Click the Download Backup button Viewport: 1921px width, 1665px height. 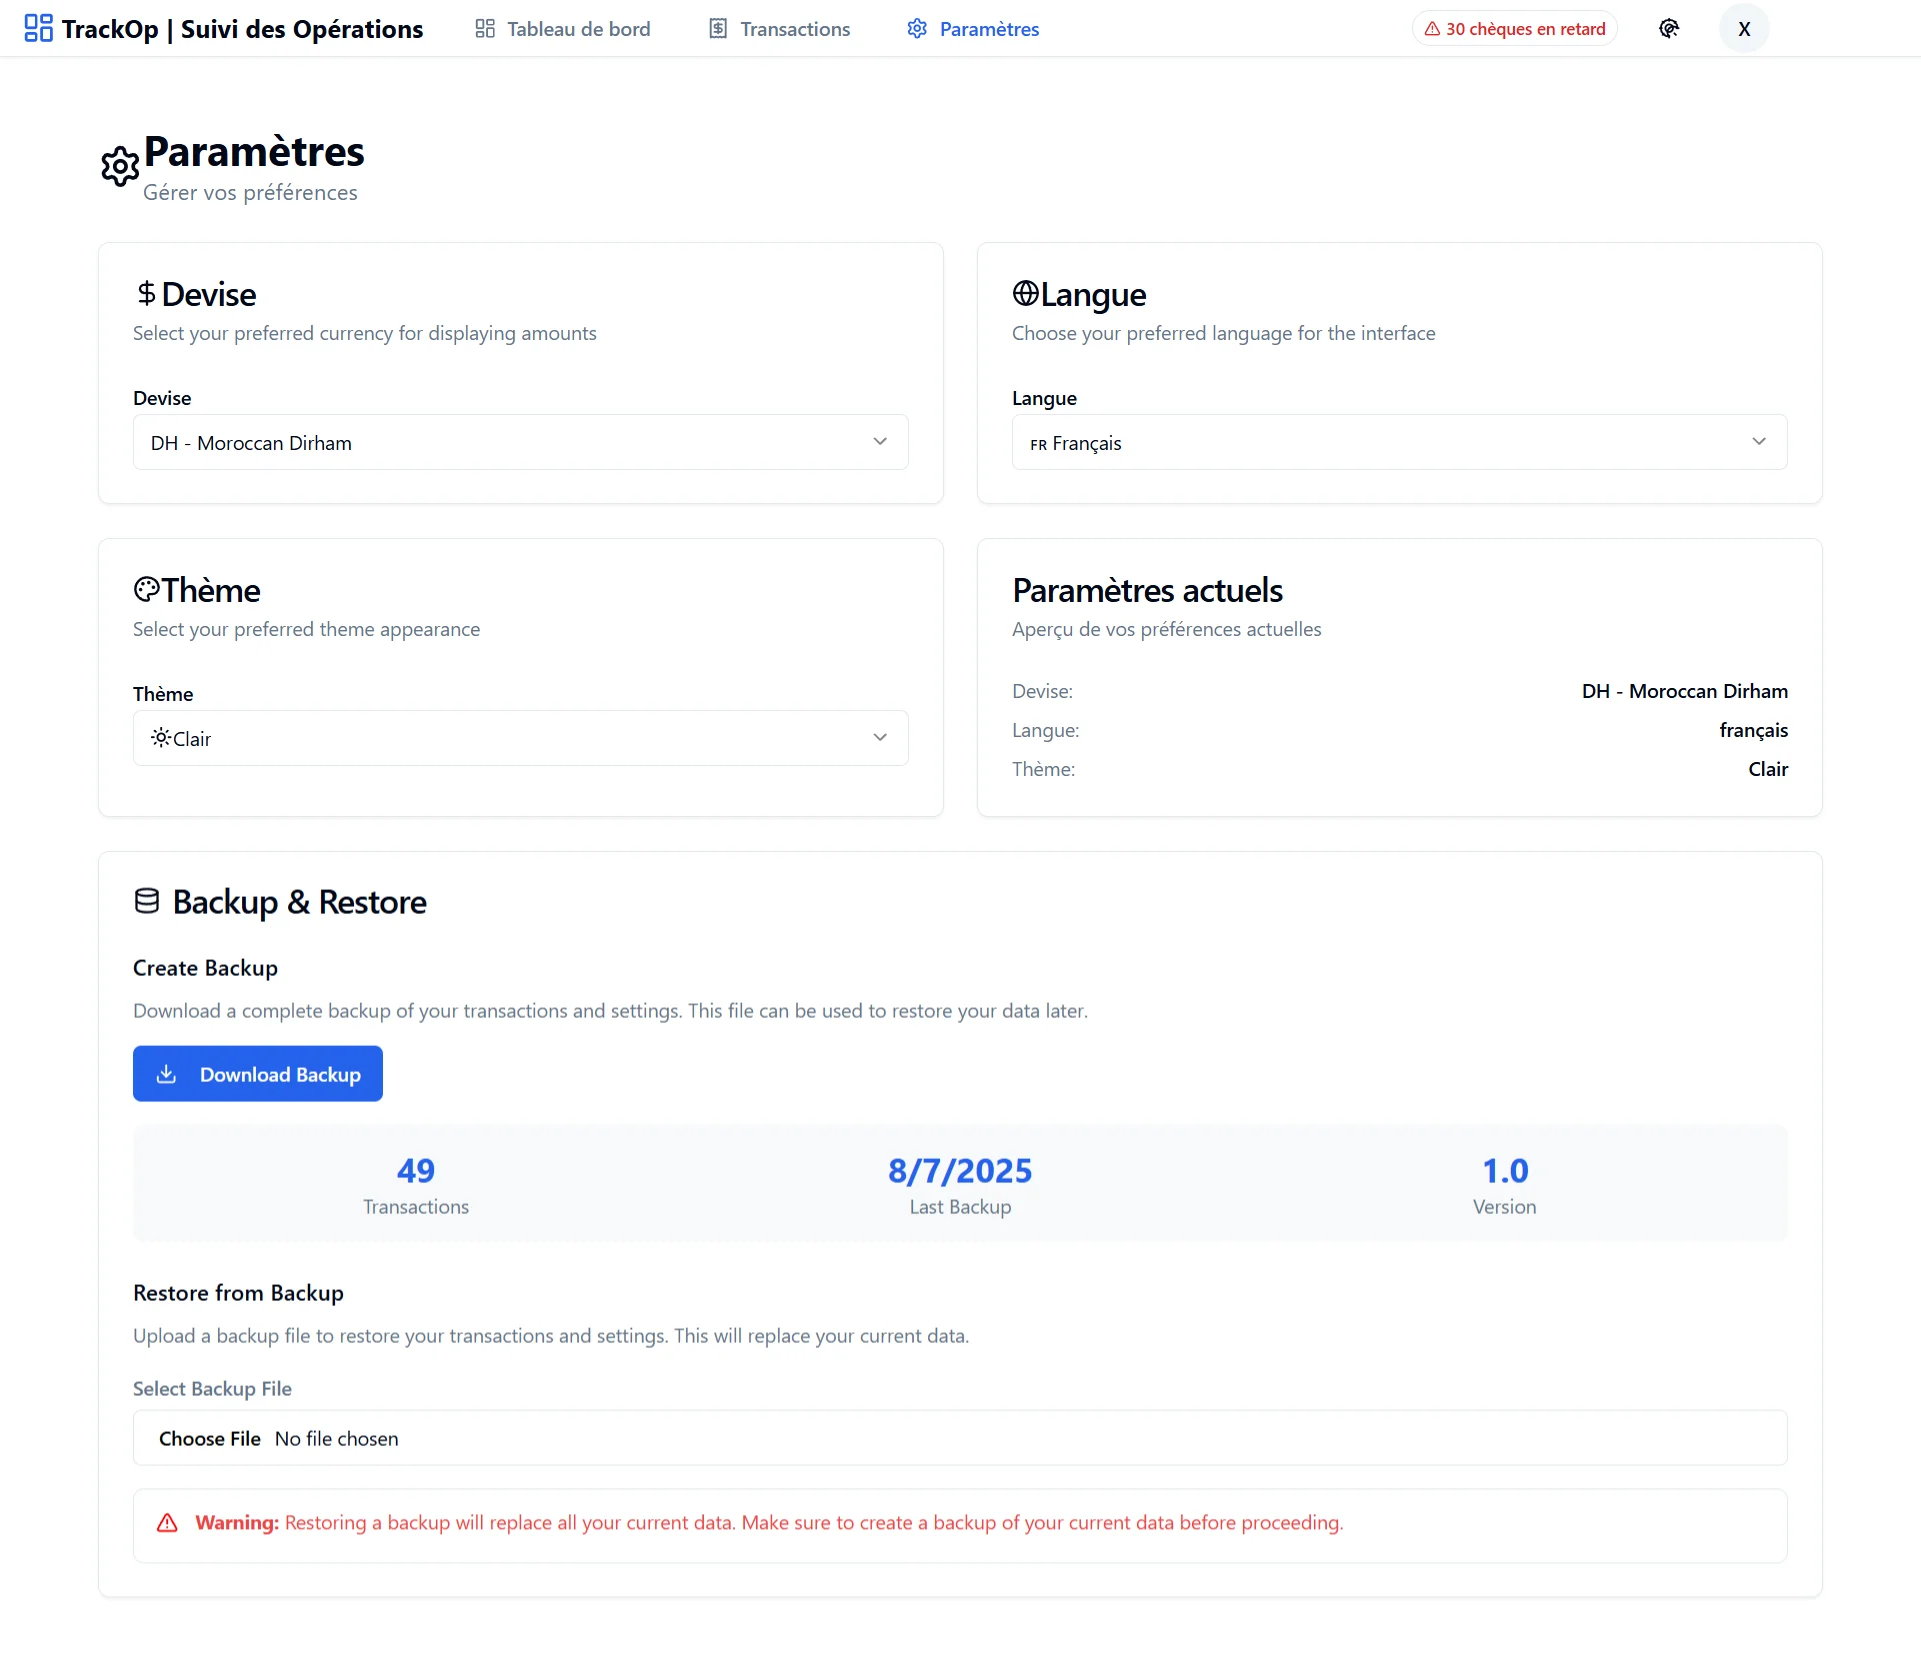pos(258,1074)
